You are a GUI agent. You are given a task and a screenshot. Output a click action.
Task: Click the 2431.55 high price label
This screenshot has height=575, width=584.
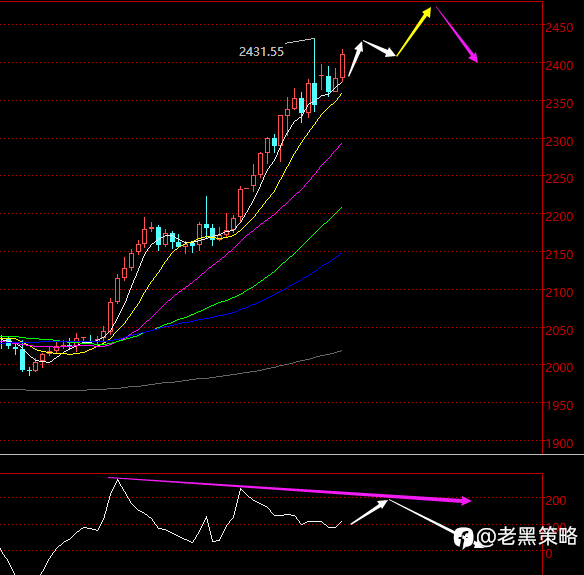[261, 51]
